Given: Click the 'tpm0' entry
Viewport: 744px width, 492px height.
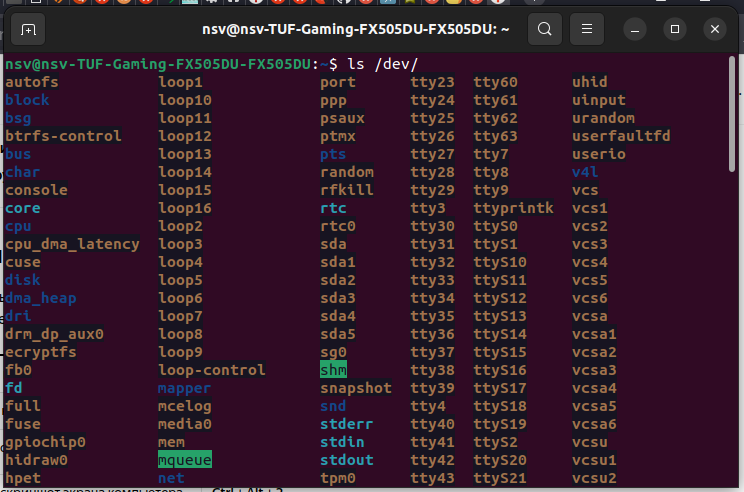Looking at the screenshot, I should point(338,478).
